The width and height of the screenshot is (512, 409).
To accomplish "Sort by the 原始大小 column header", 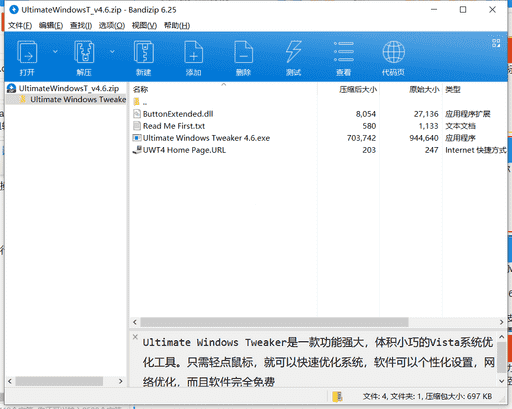I will [x=424, y=89].
